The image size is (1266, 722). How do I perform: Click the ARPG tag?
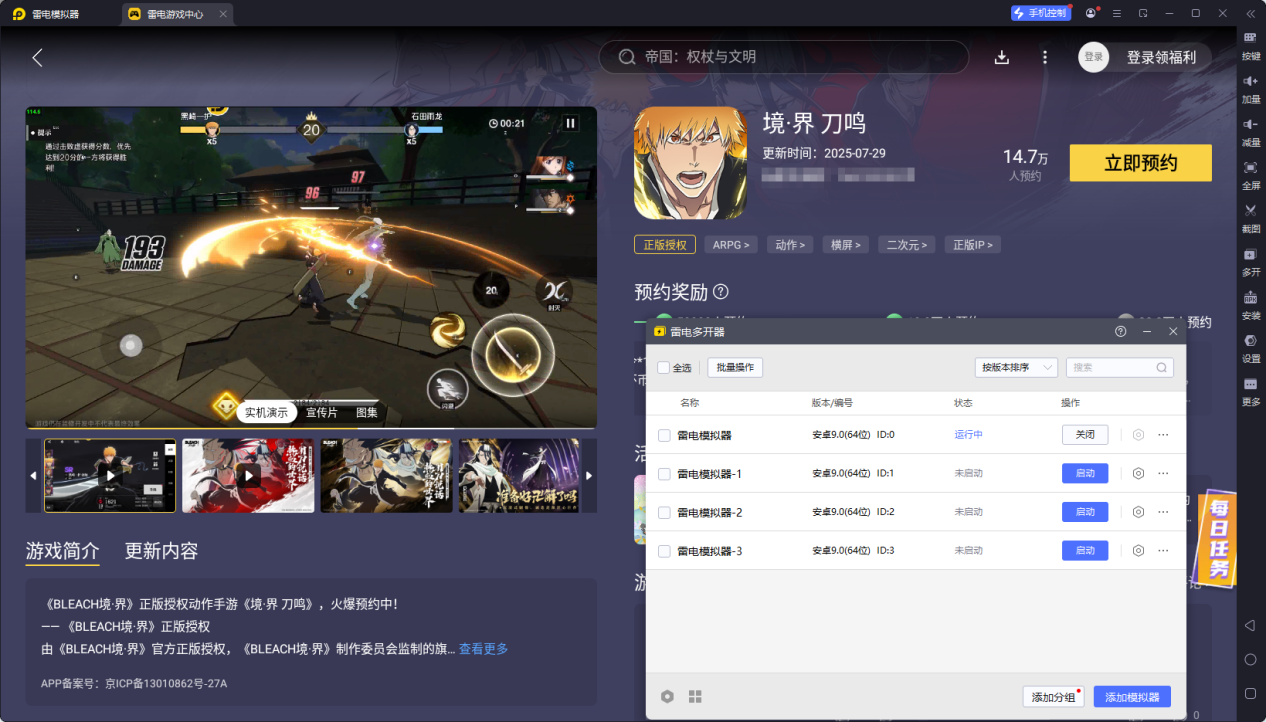[x=731, y=244]
